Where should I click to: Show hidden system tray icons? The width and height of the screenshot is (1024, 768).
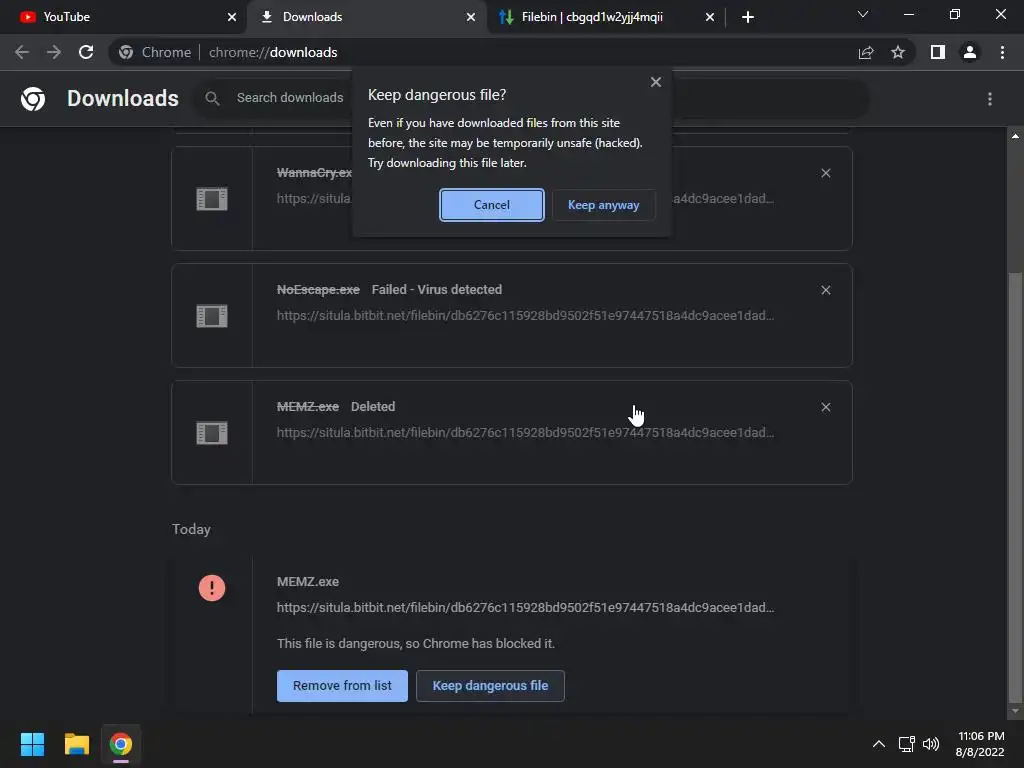[x=879, y=744]
